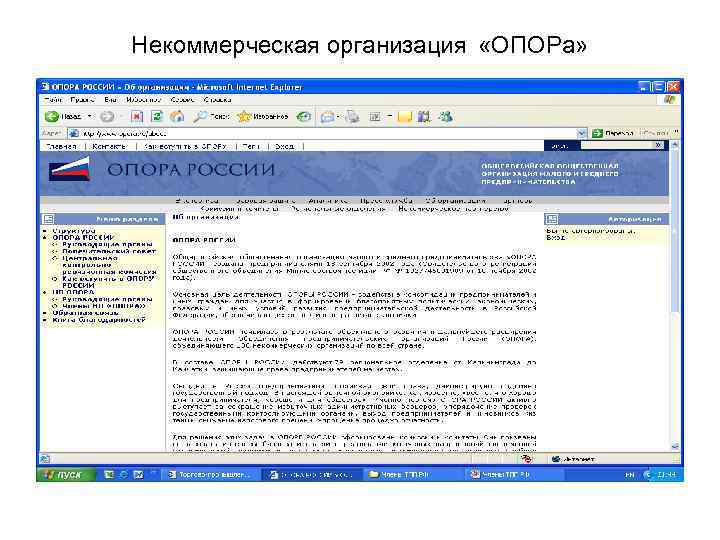Click the Вход link in Авторизация panel

556,237
